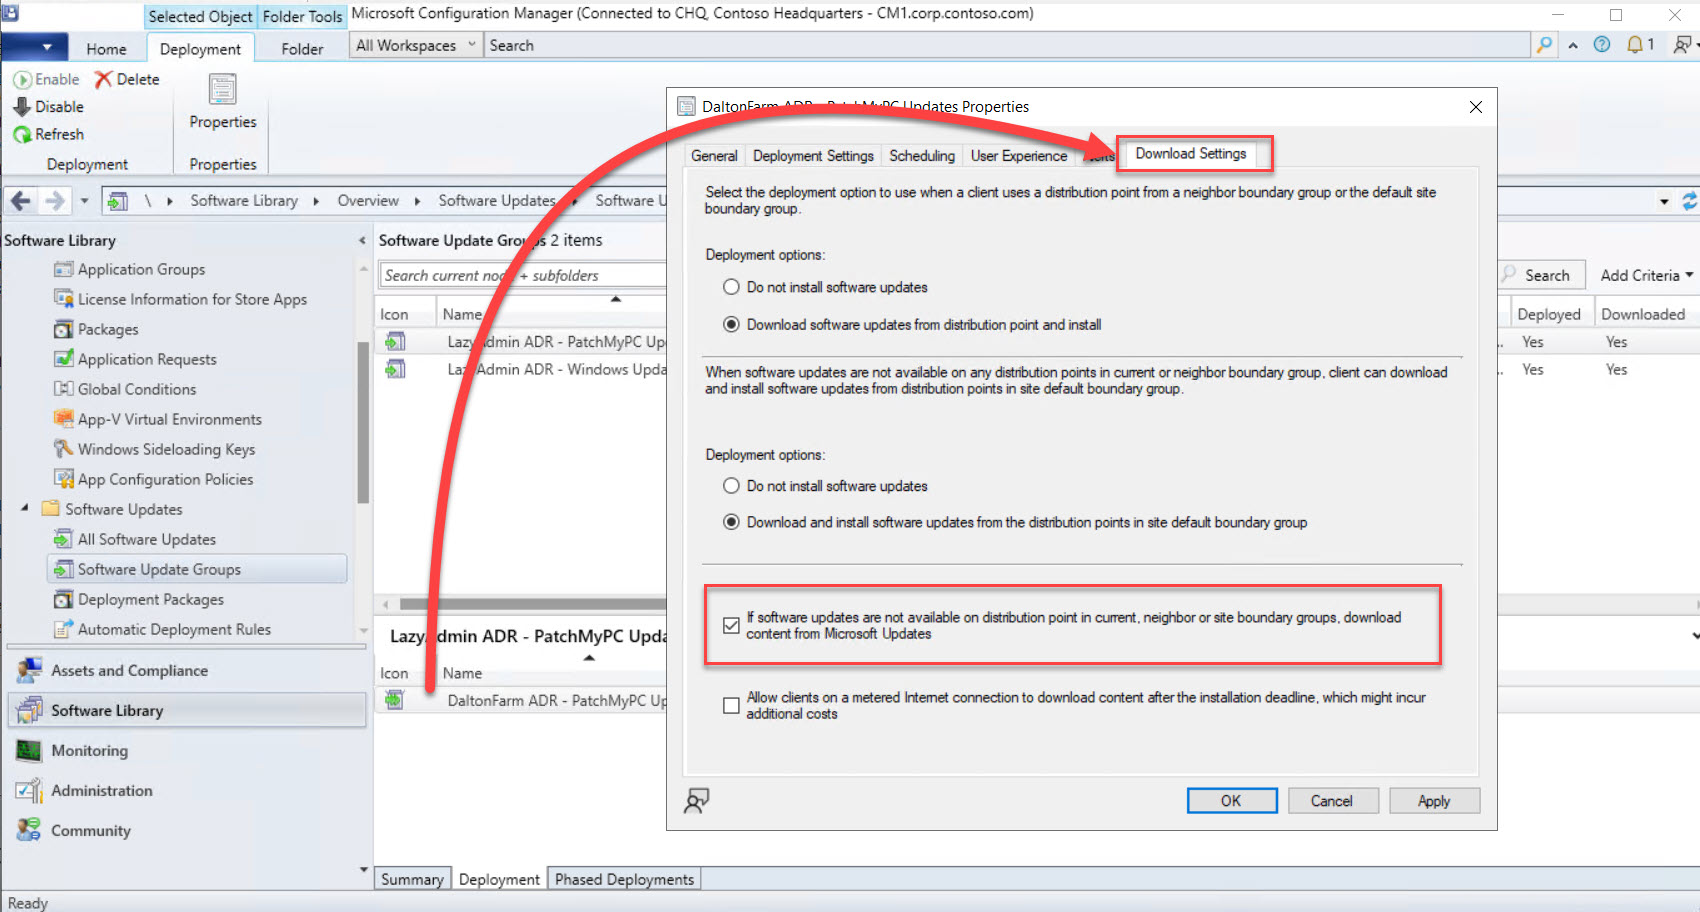Click the Global Conditions icon

coord(63,389)
